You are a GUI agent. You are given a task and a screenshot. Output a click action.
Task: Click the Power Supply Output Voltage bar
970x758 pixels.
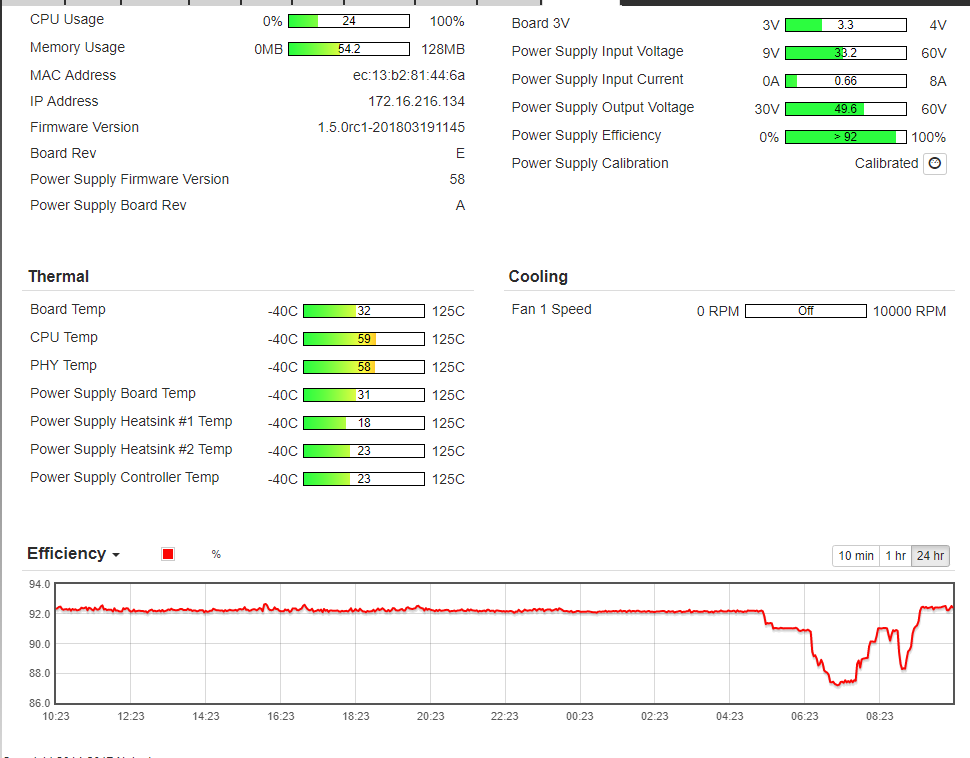845,109
